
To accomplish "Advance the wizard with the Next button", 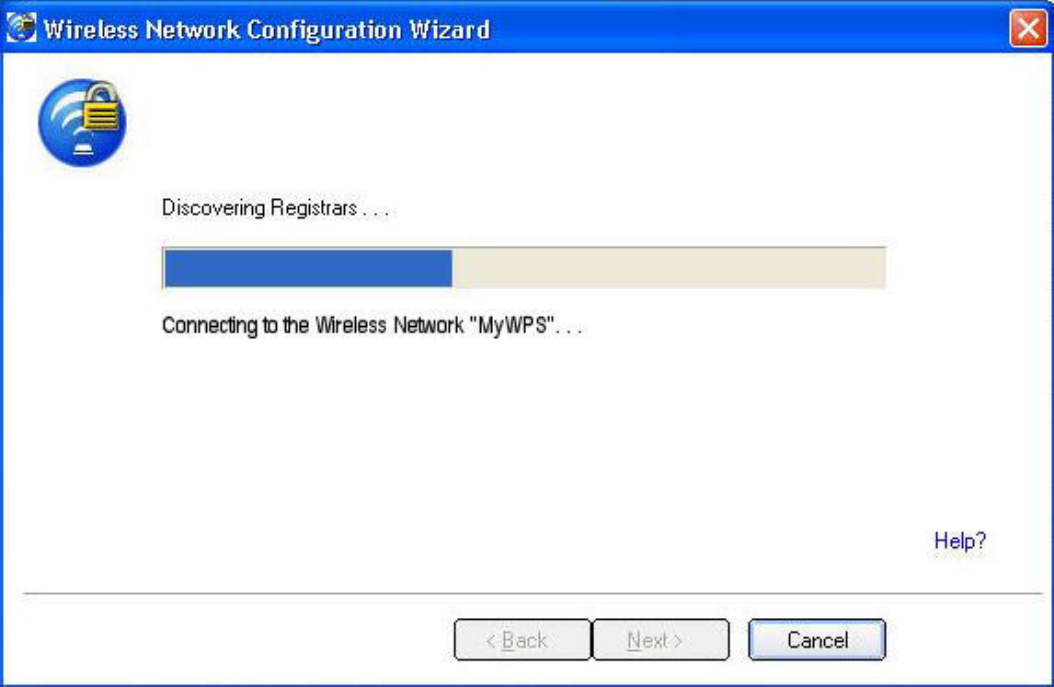I will (x=661, y=640).
